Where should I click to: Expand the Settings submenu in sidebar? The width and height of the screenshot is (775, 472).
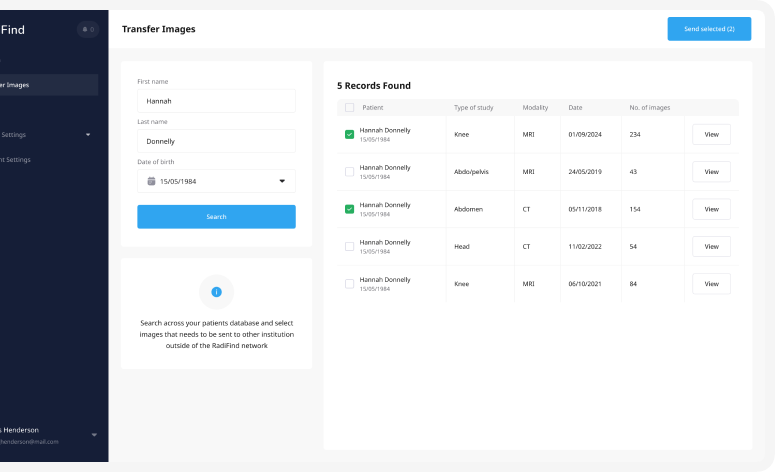click(x=87, y=134)
